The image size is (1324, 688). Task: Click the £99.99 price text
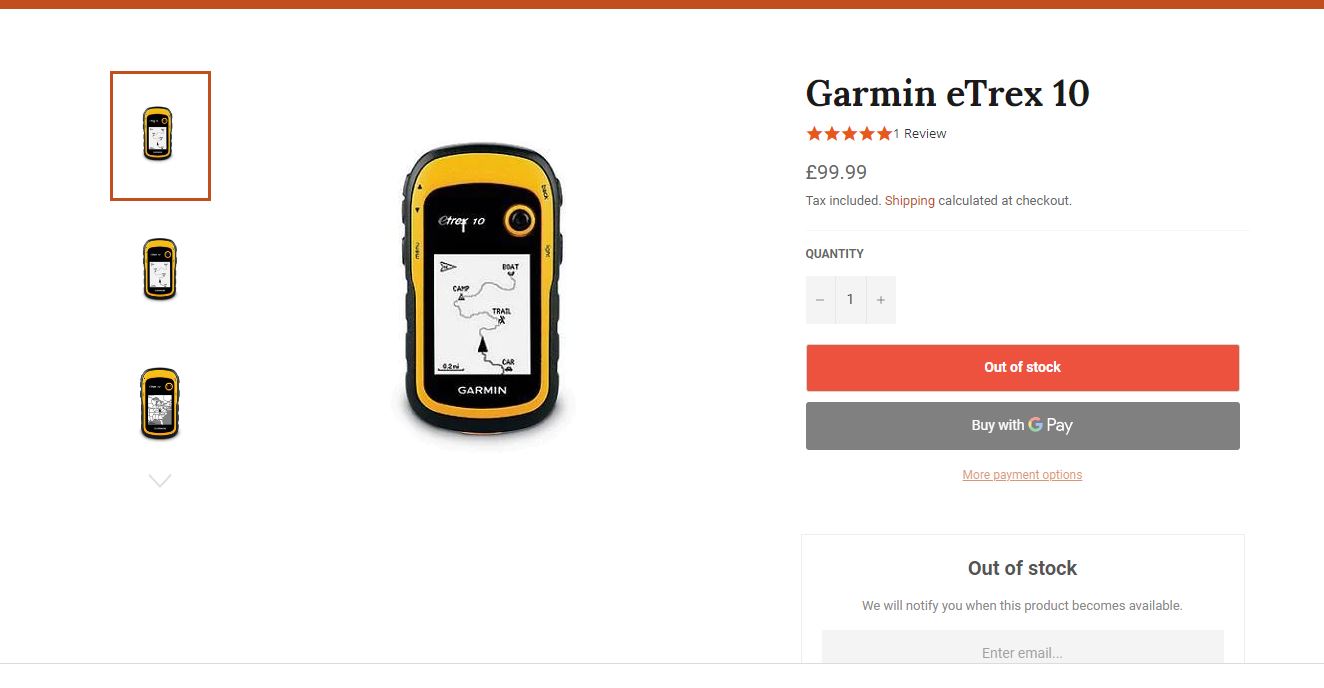(x=837, y=172)
